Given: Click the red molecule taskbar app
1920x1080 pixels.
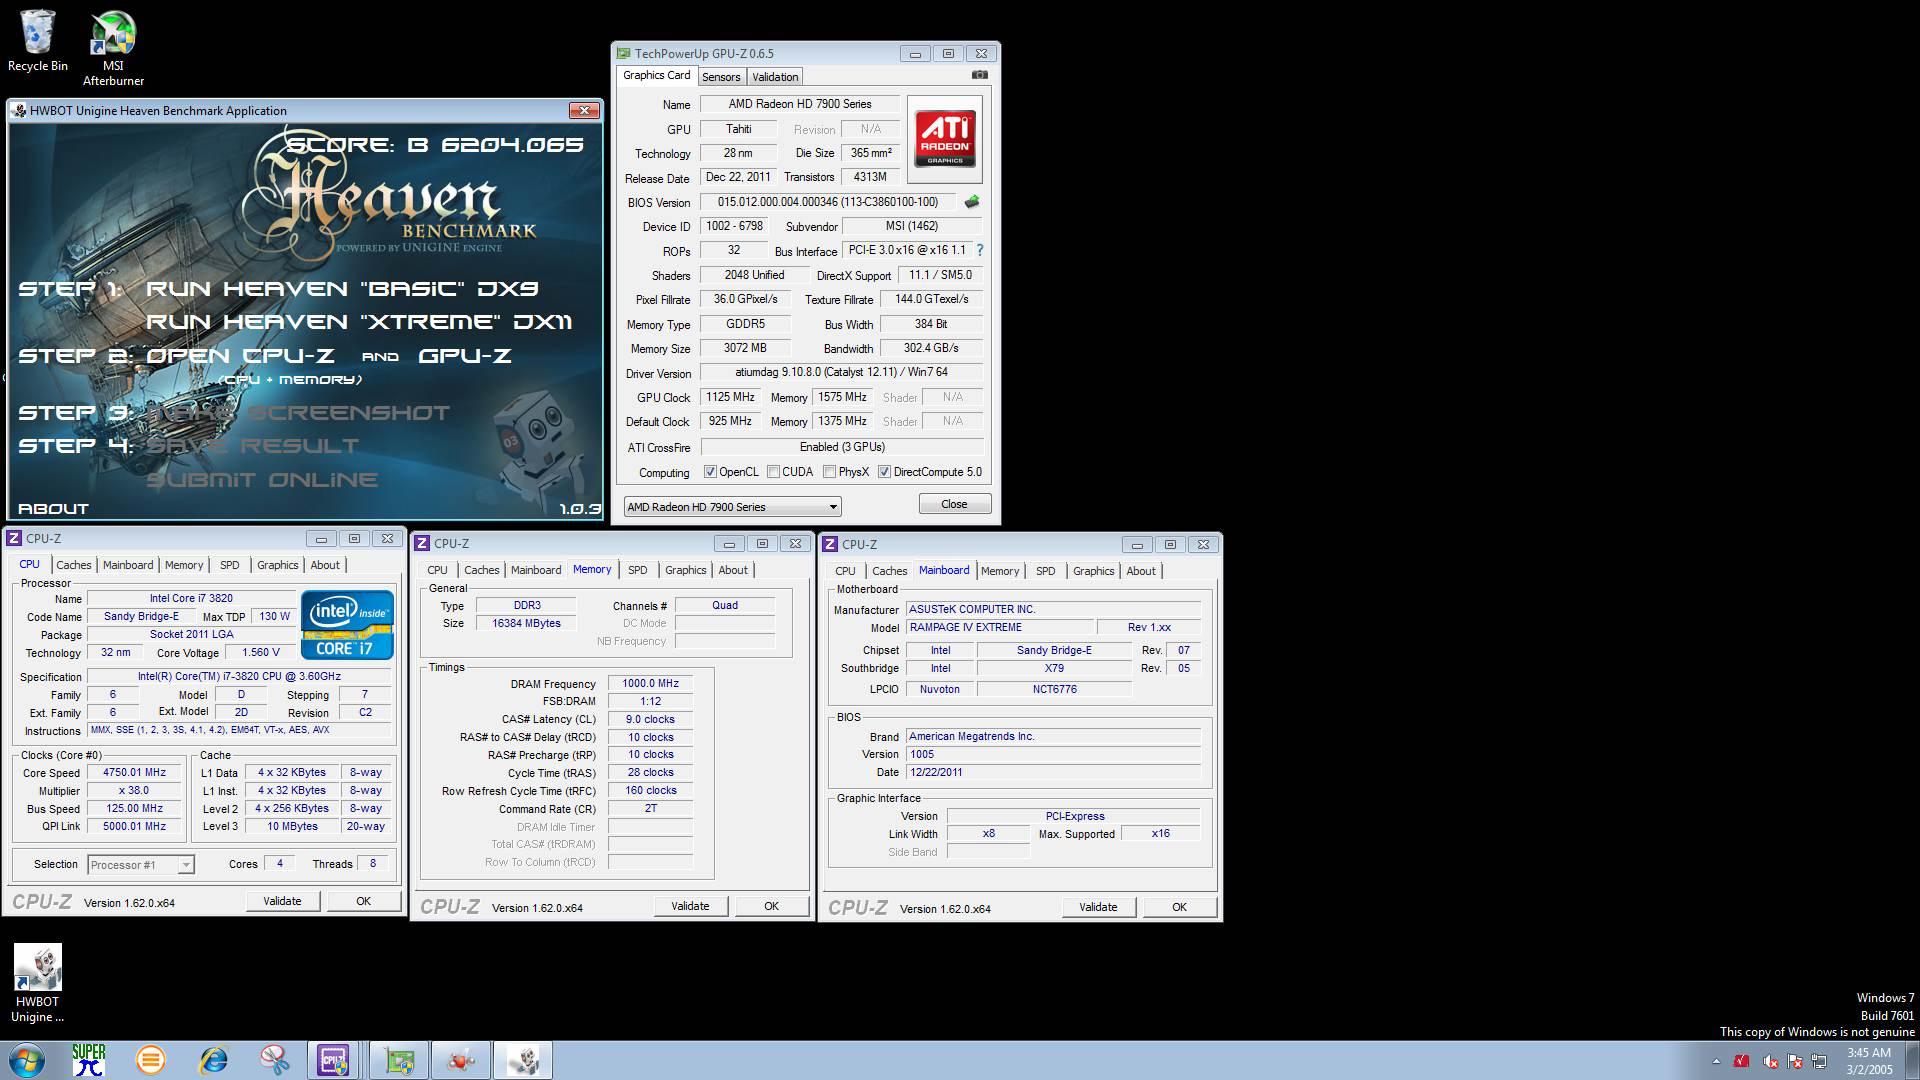Looking at the screenshot, I should click(461, 1060).
